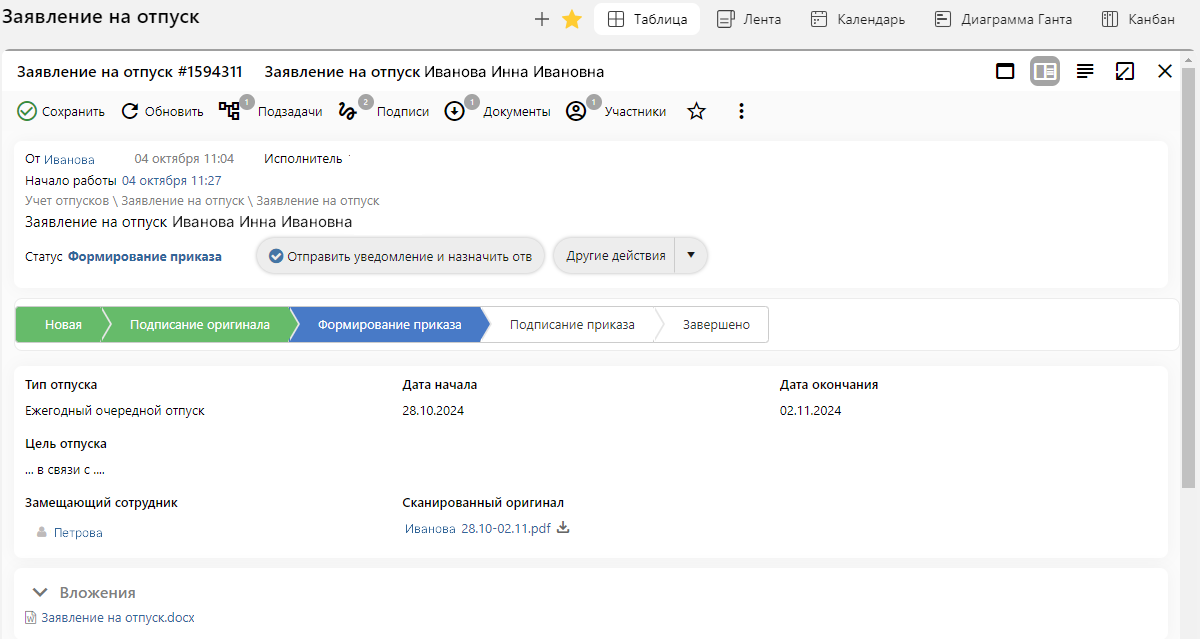Screen dimensions: 1200x639
Task: Collapse the Вложения section chevron
Action: (x=40, y=592)
